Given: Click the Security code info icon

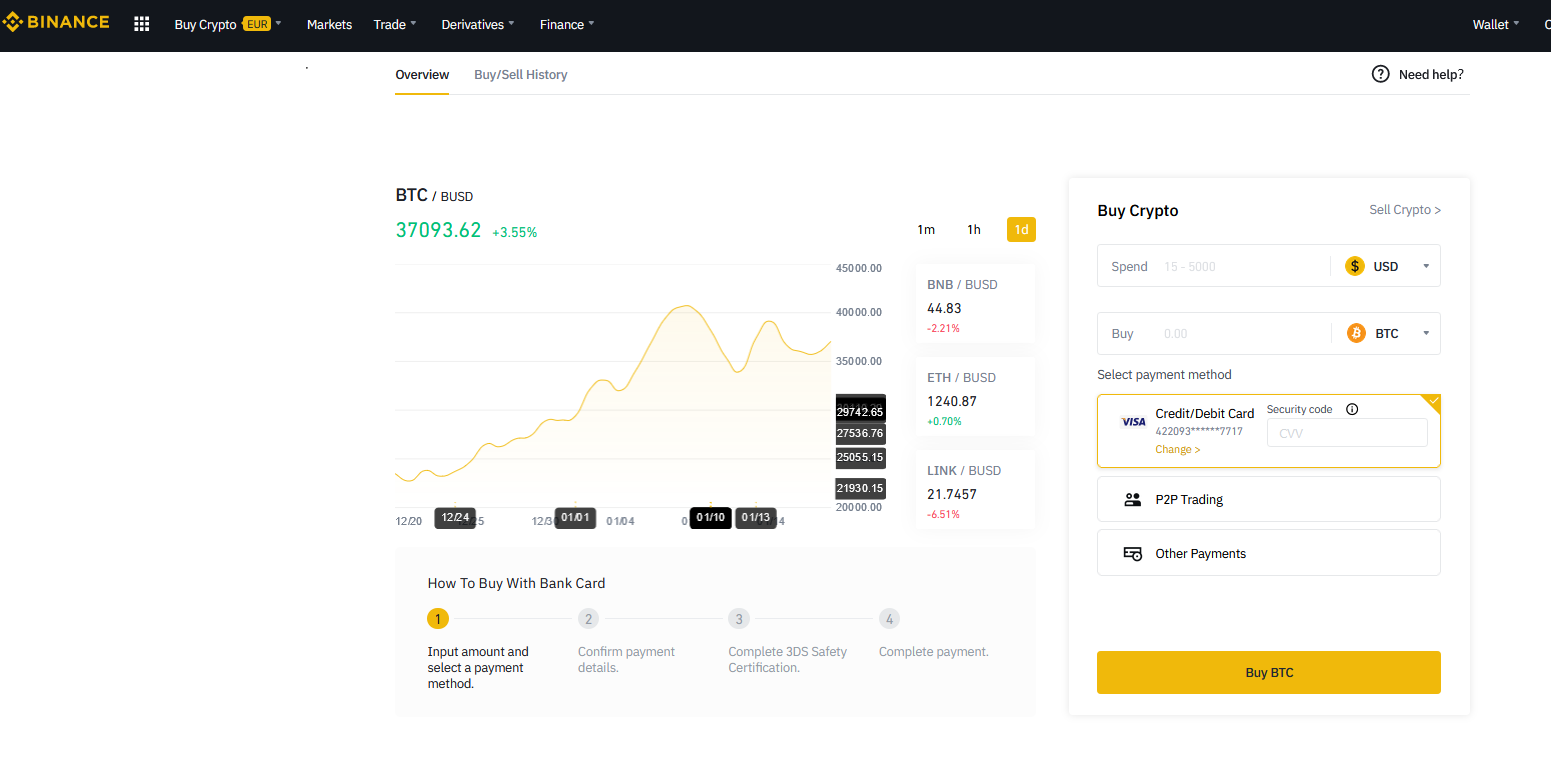Looking at the screenshot, I should click(1351, 409).
